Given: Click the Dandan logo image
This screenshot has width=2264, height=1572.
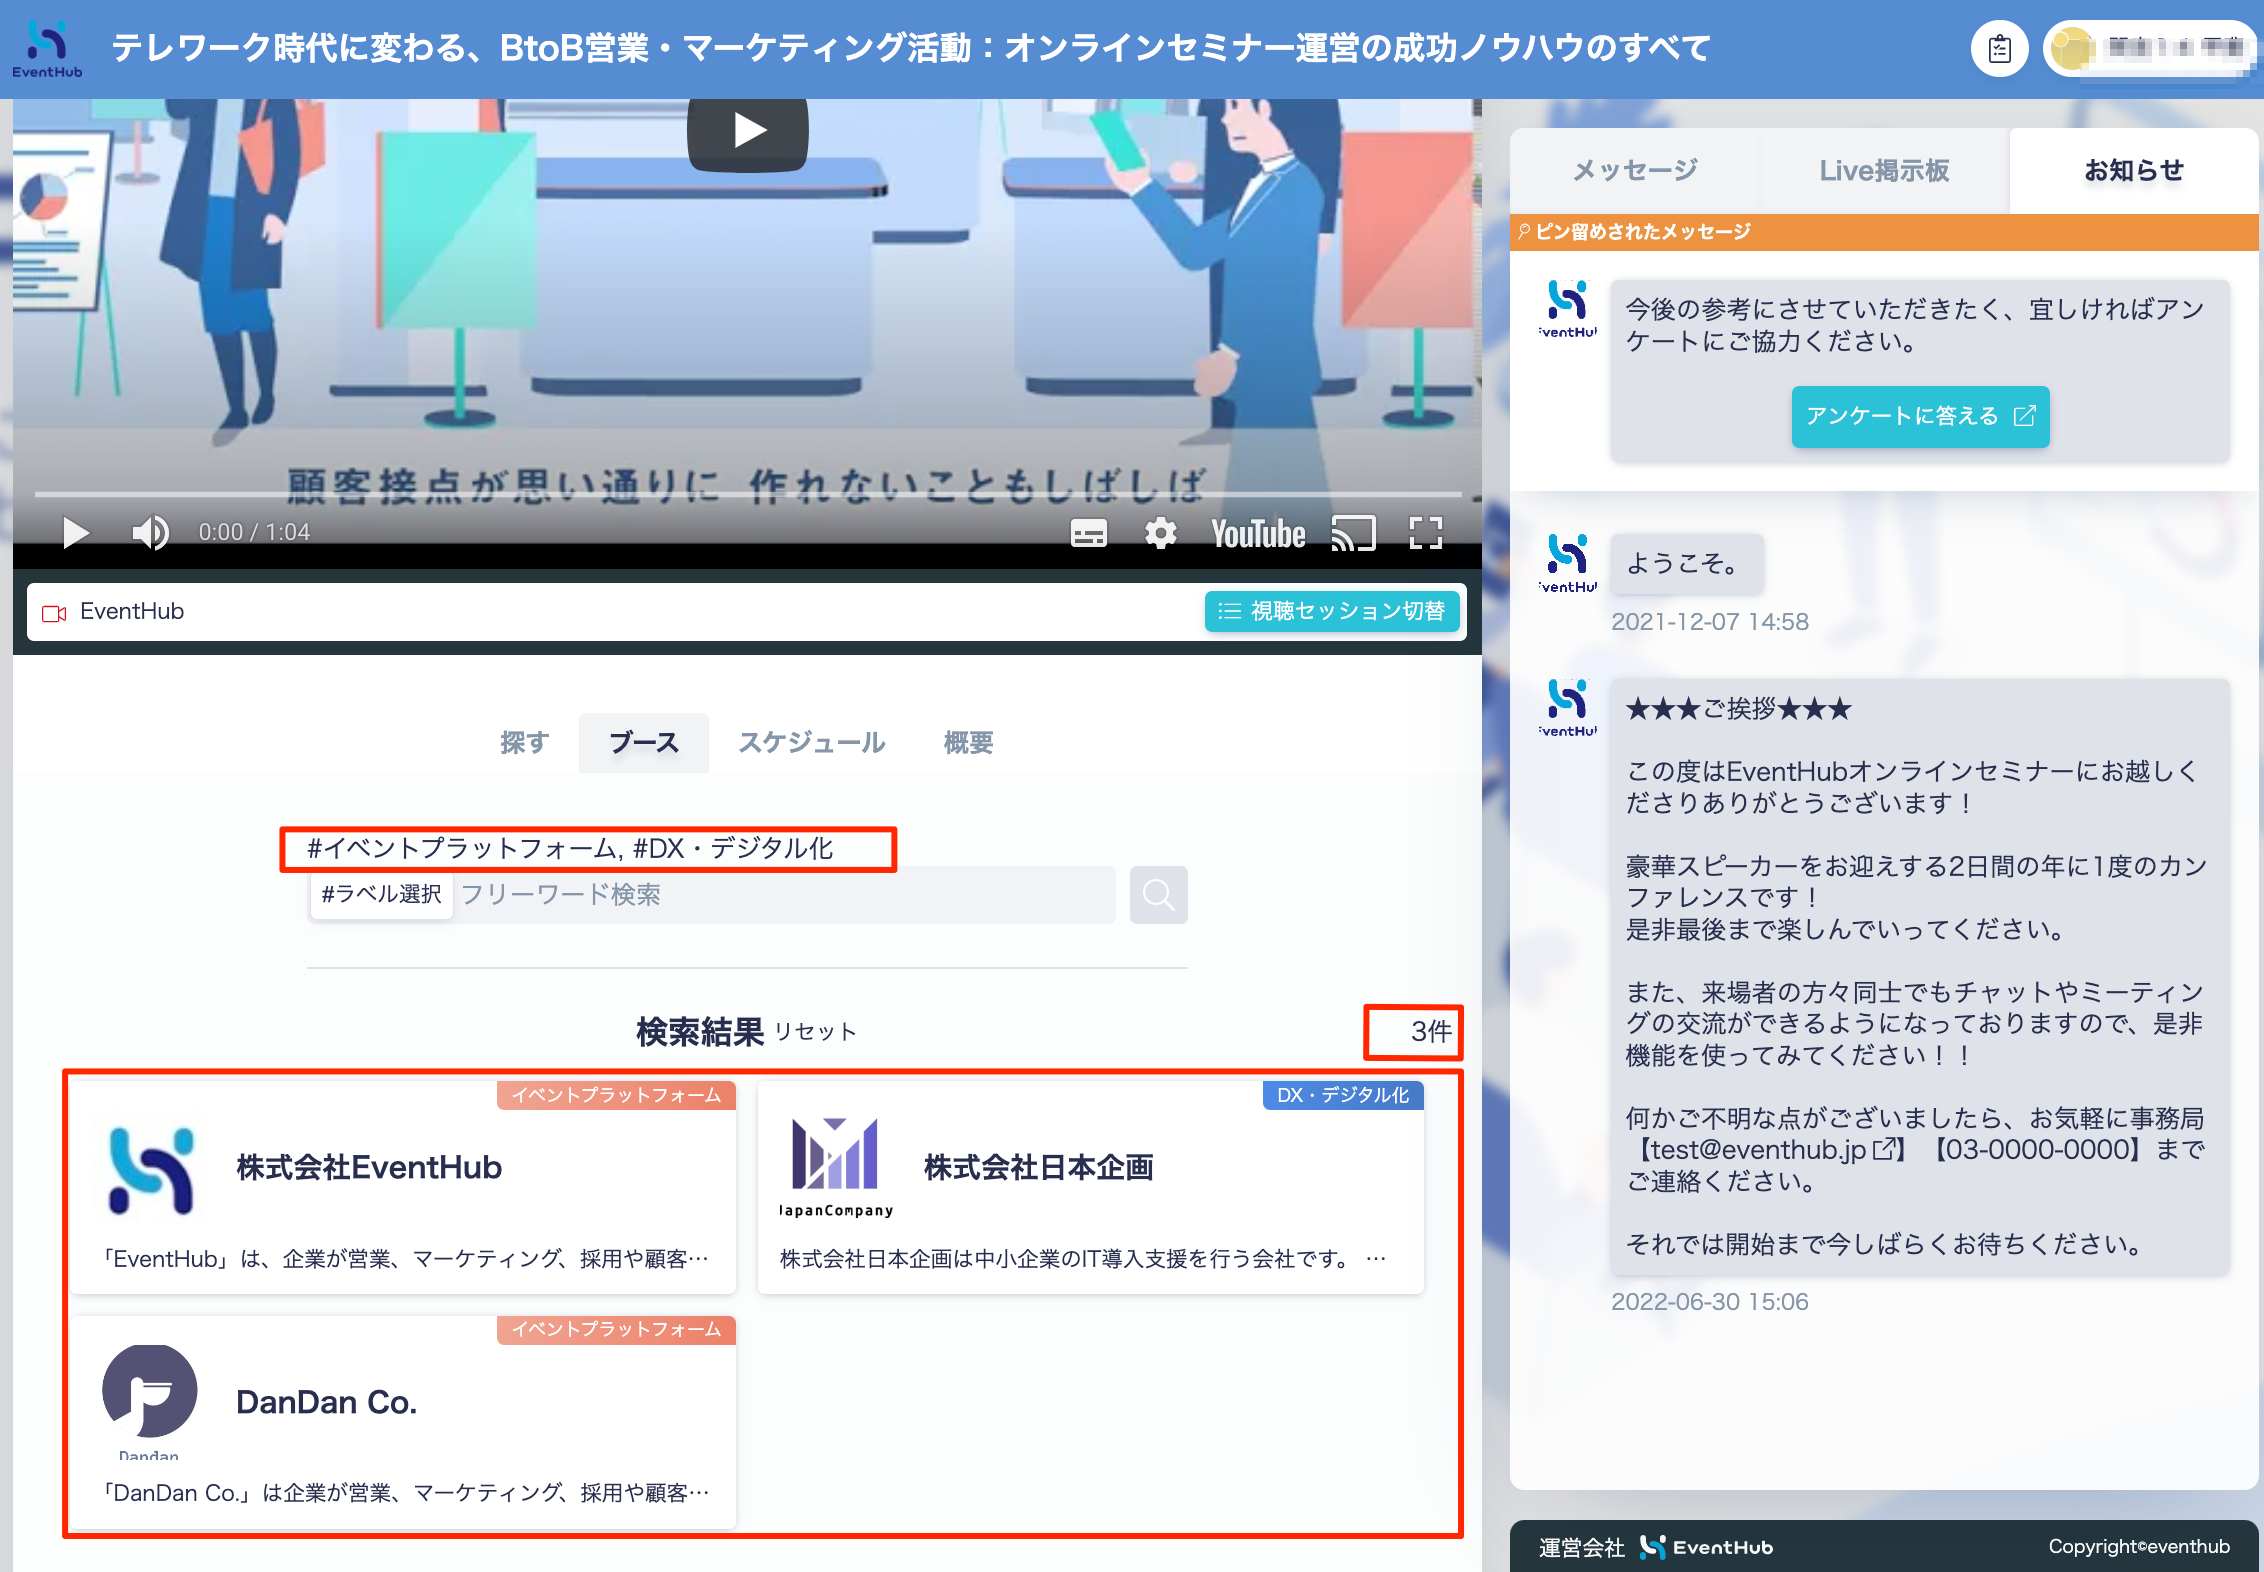Looking at the screenshot, I should click(x=149, y=1401).
